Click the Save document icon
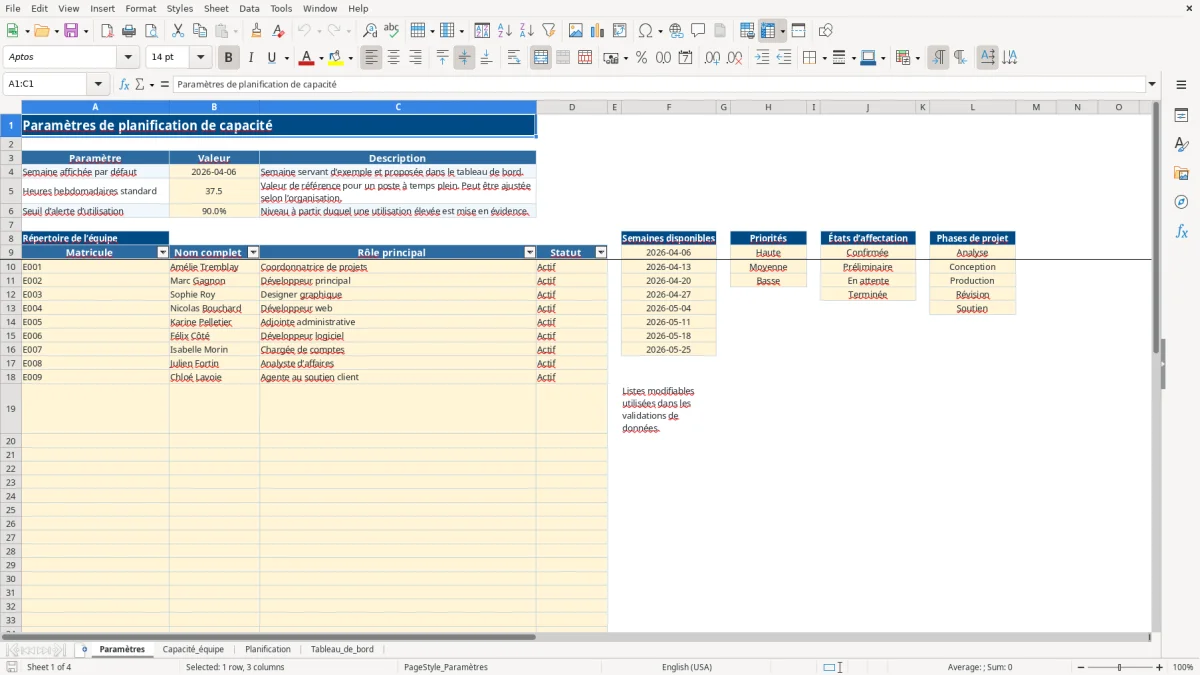The height and width of the screenshot is (675, 1200). coord(71,31)
